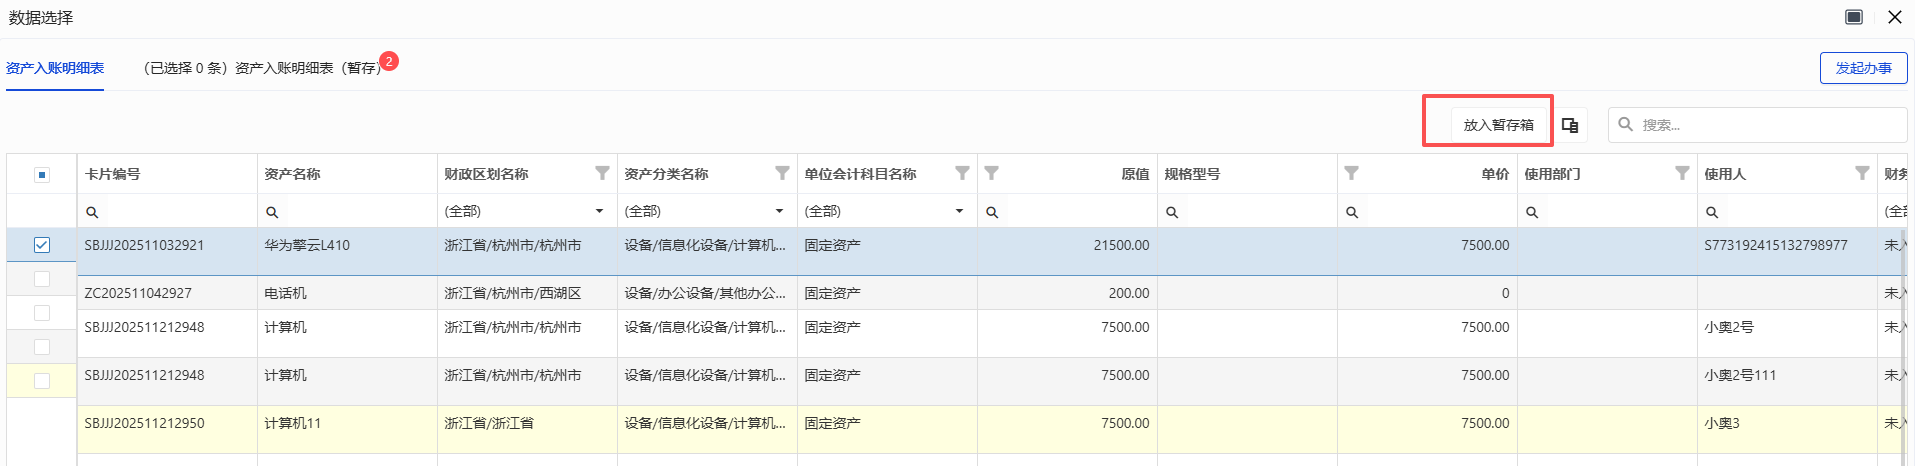
Task: Toggle the select-all checkbox in table header
Action: tap(42, 175)
